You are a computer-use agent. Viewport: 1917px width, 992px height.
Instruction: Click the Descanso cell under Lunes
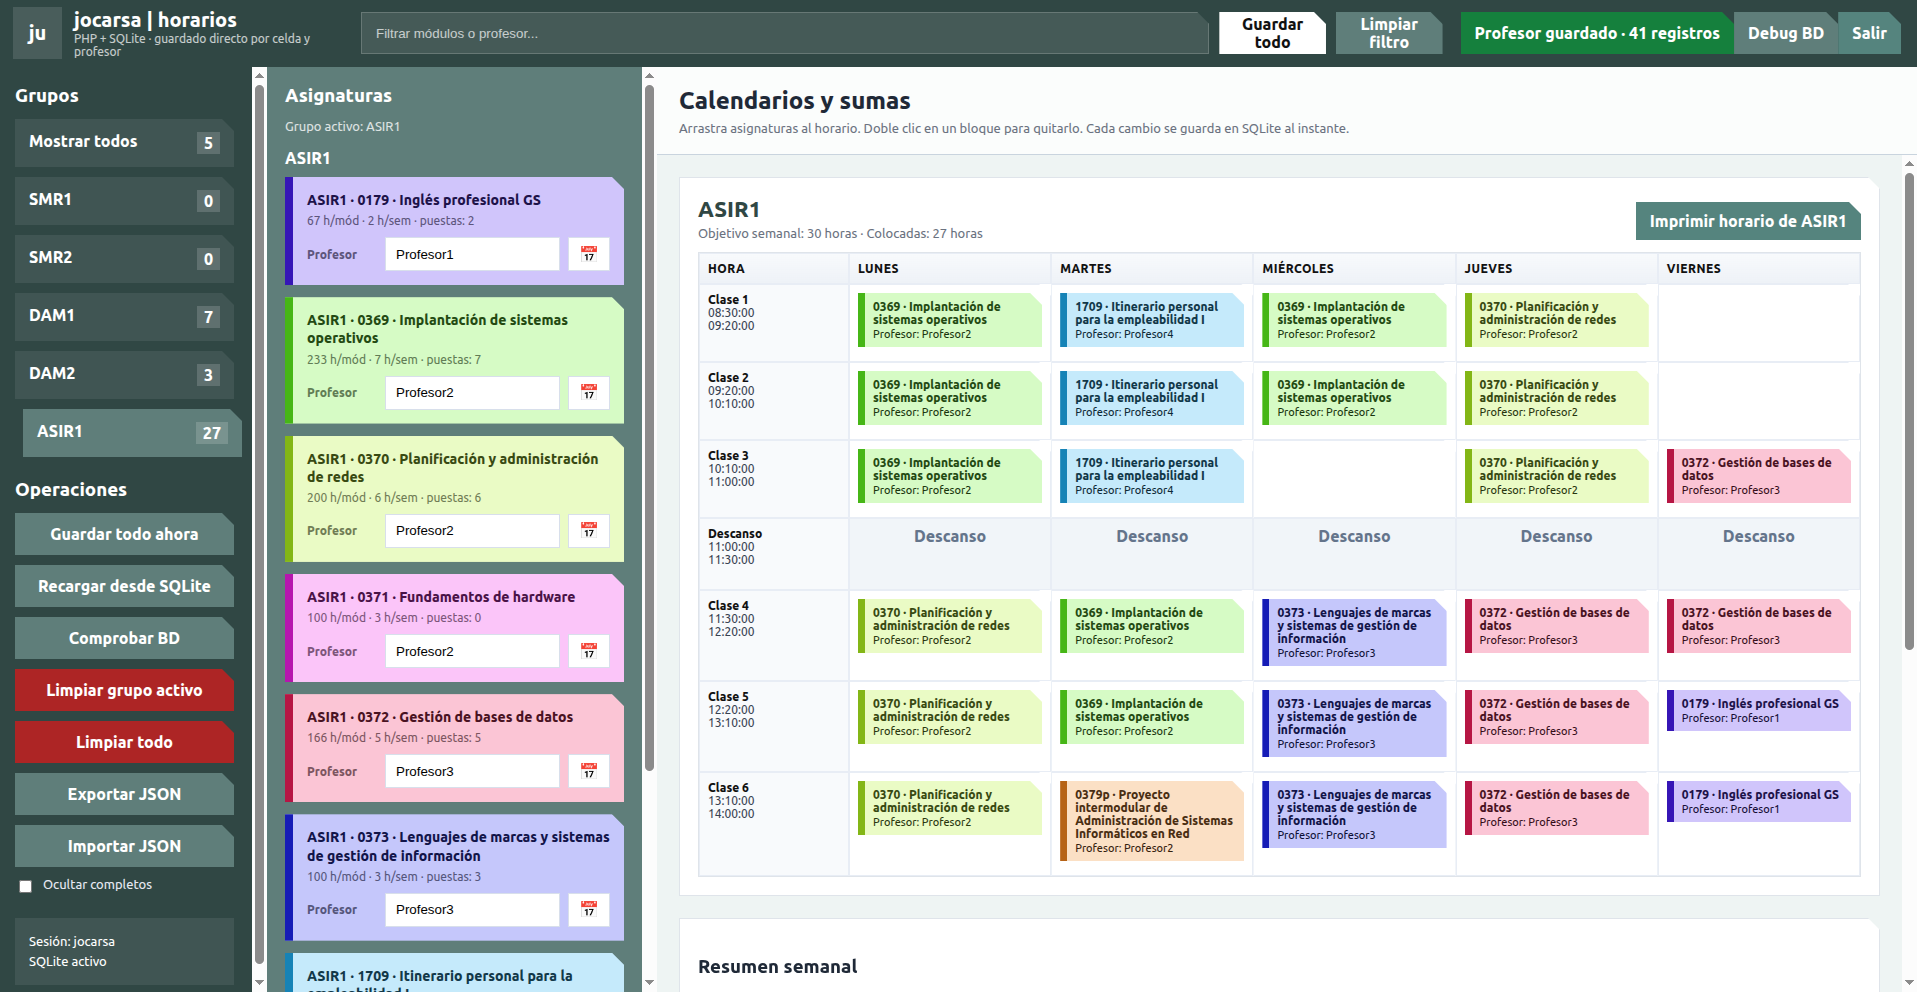(x=950, y=554)
